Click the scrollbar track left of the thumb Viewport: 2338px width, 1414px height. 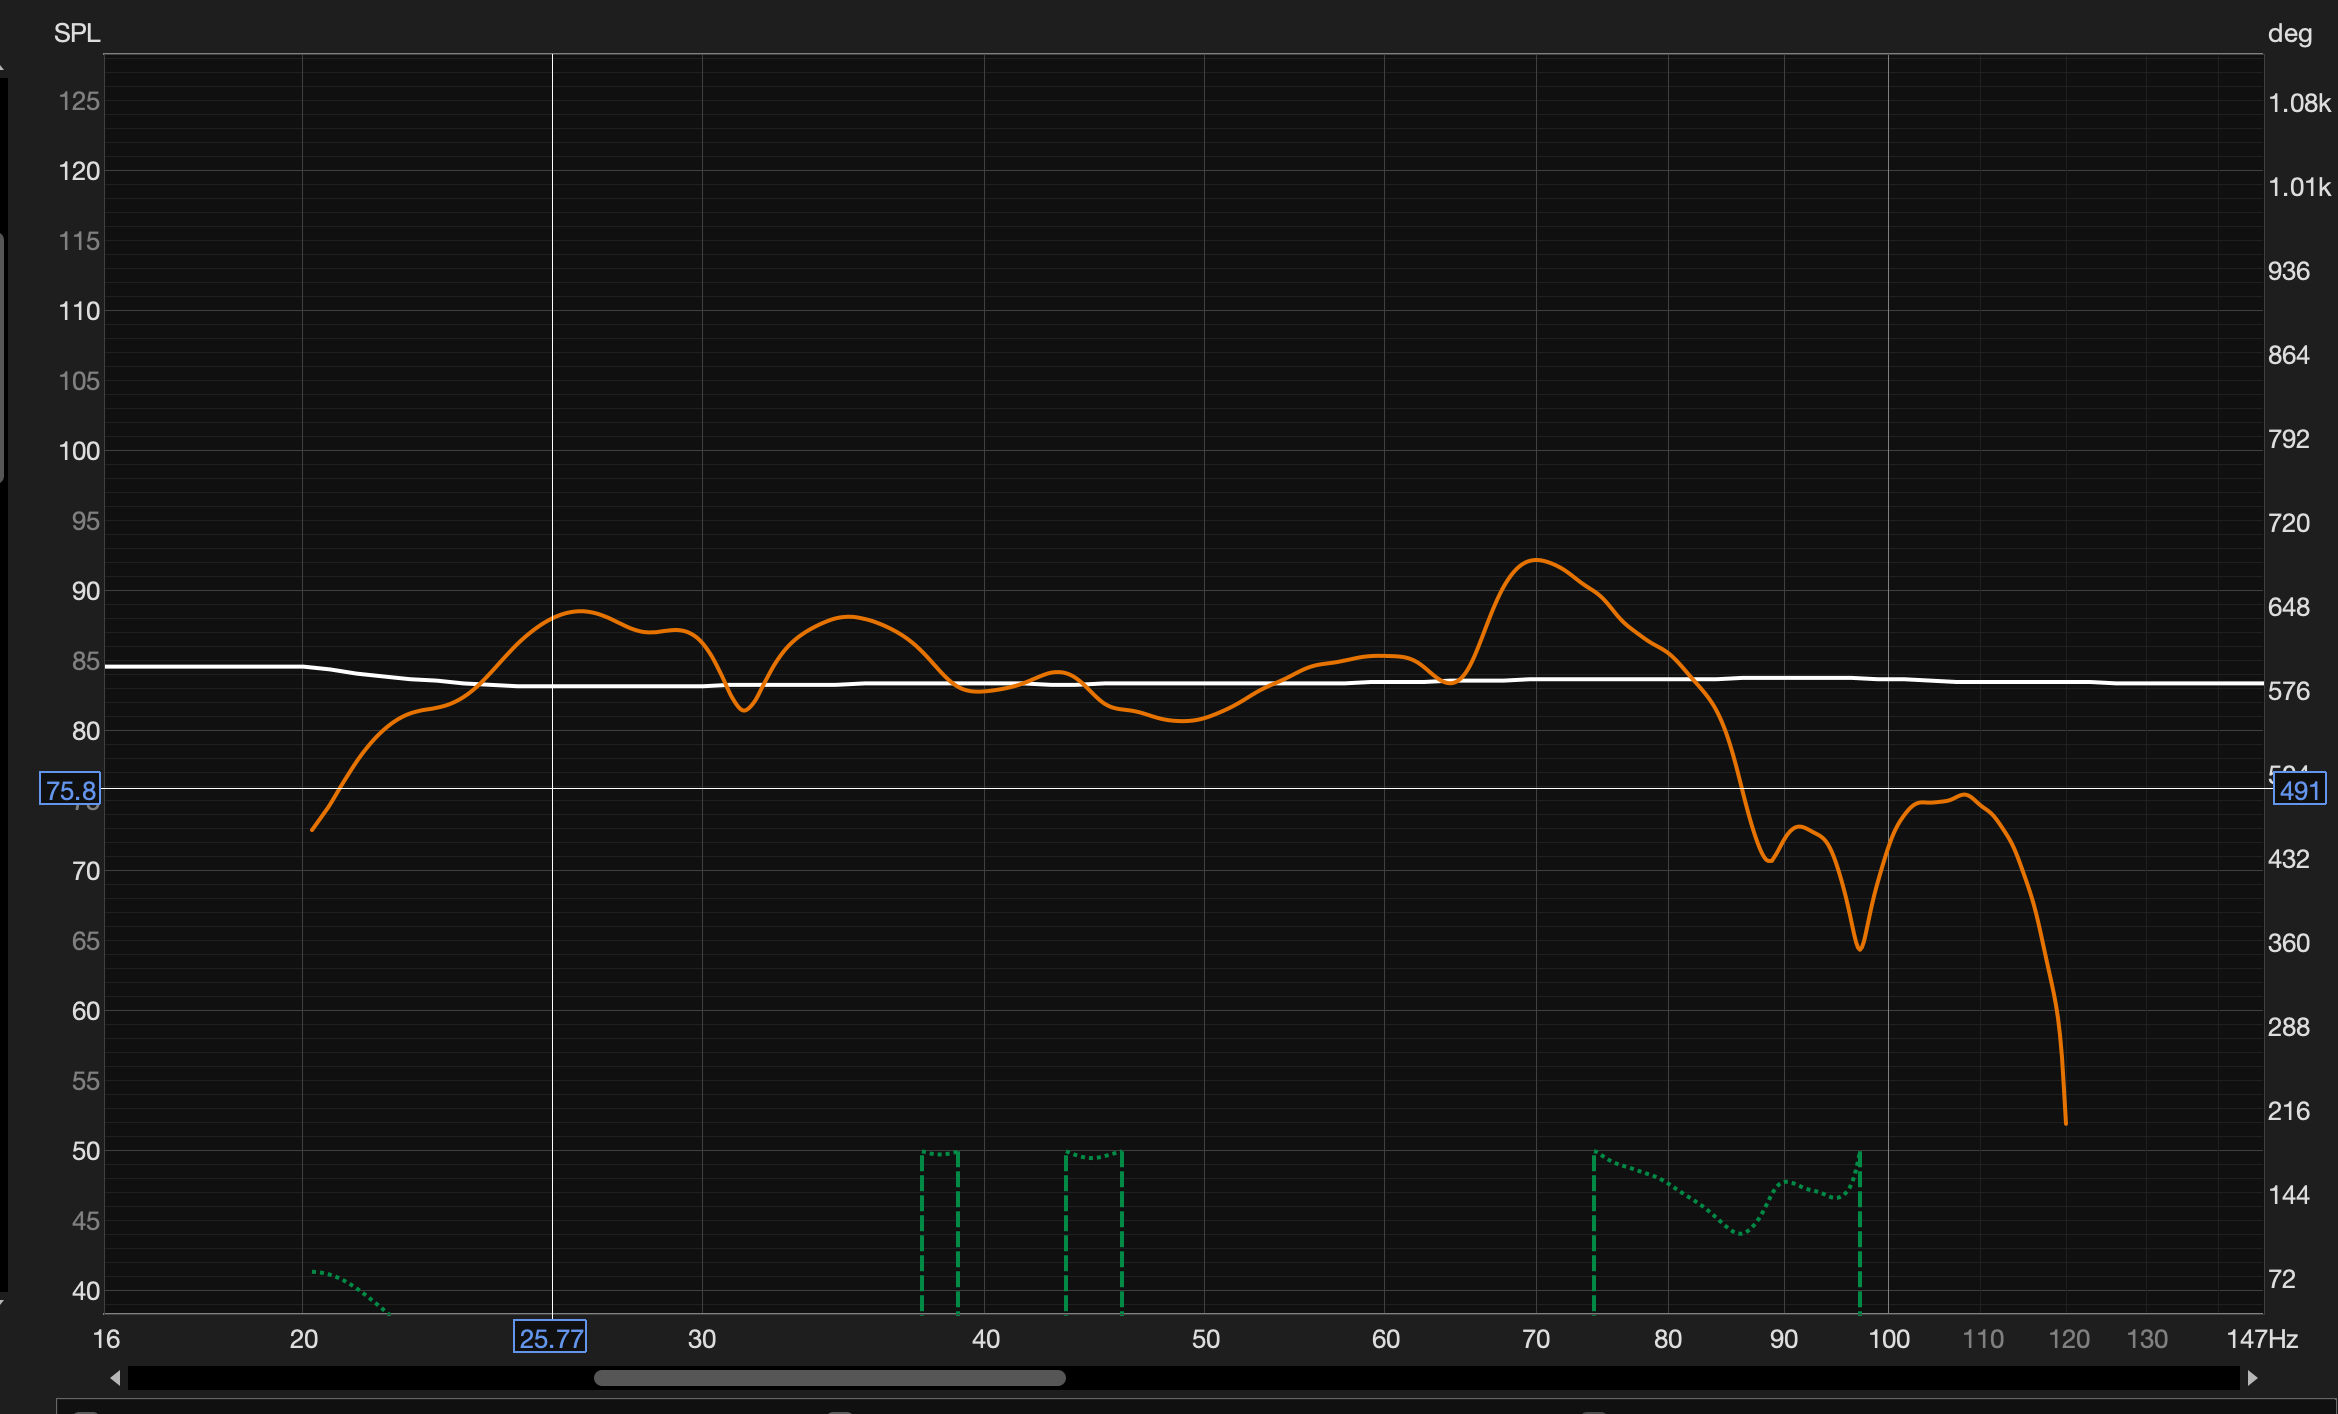(x=360, y=1378)
